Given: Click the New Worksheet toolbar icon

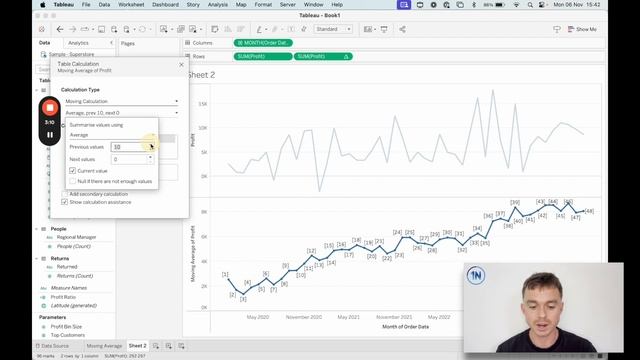Looking at the screenshot, I should coord(164,29).
